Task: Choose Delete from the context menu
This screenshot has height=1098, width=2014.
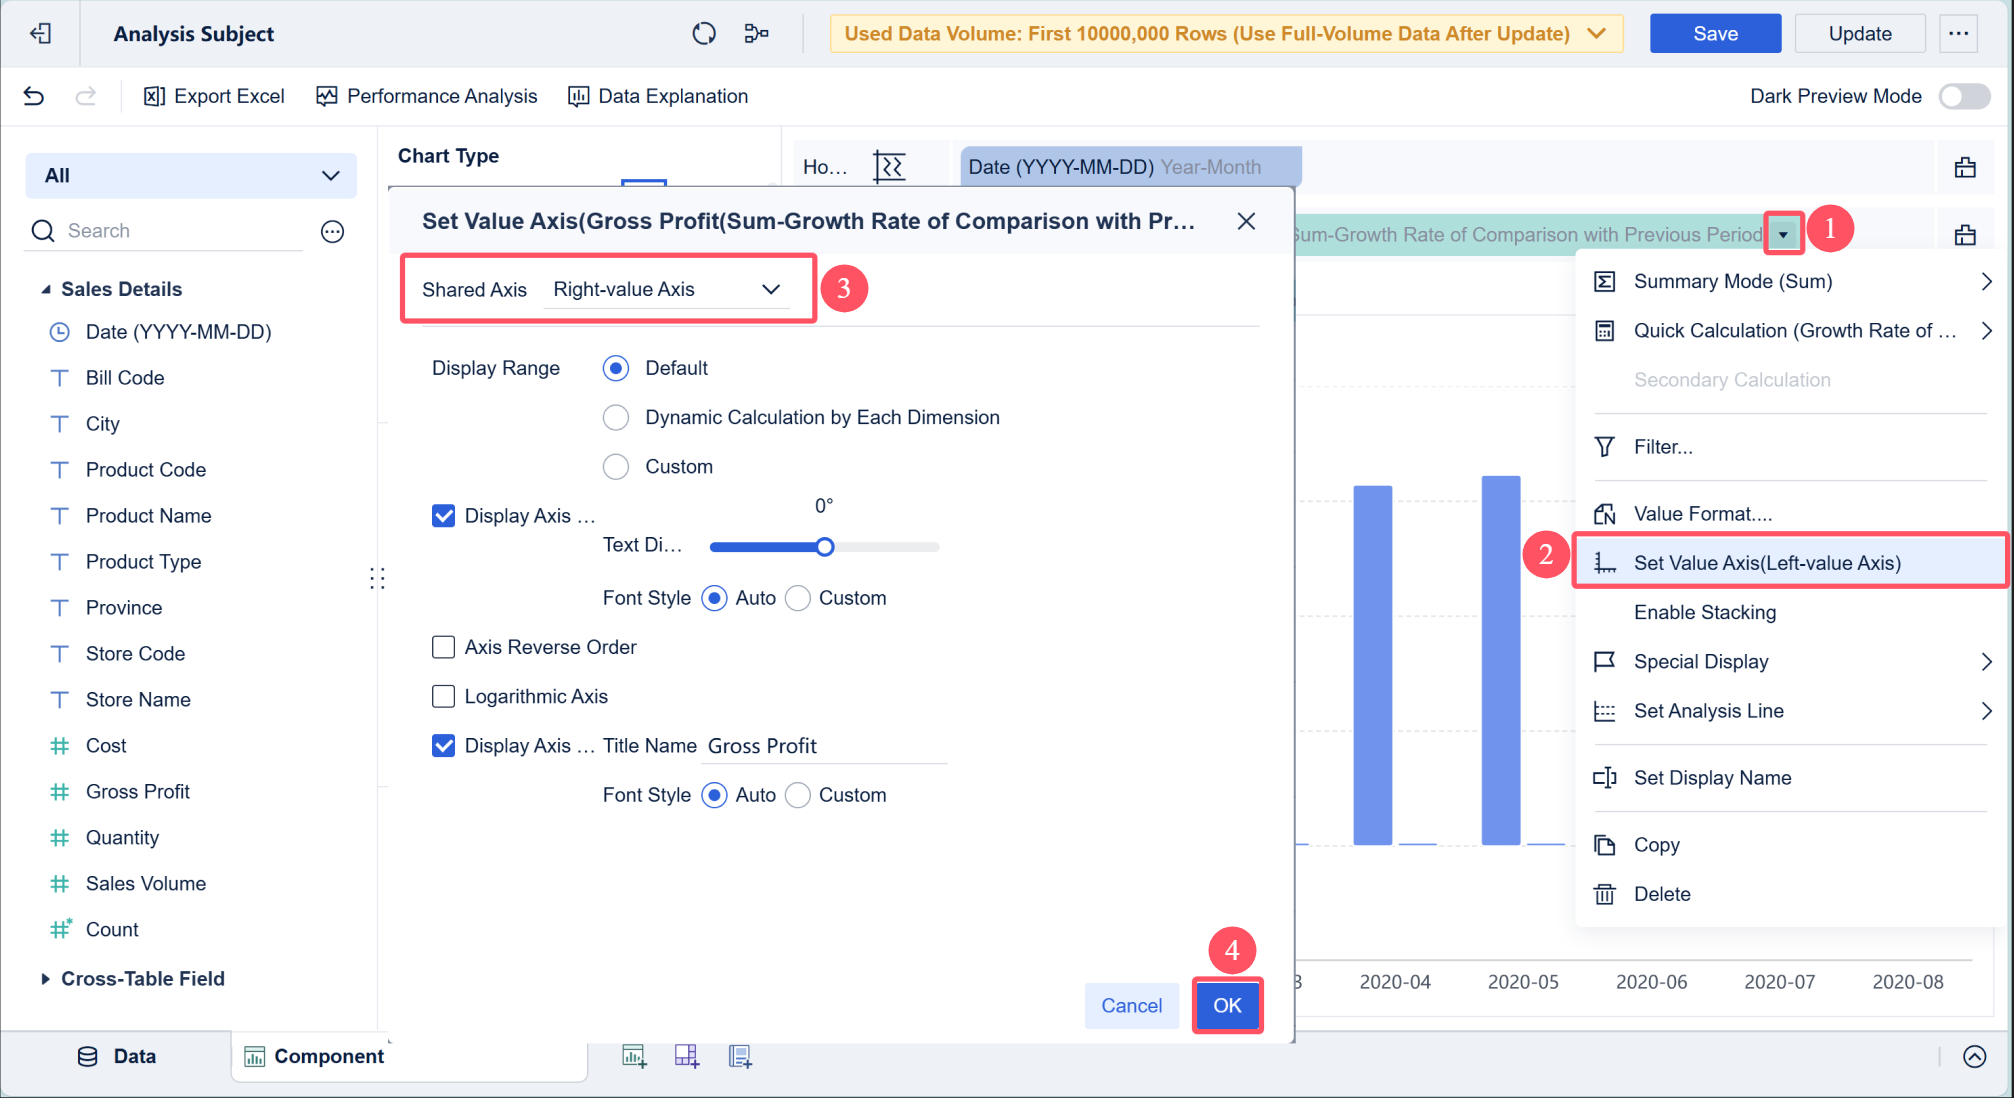Action: pyautogui.click(x=1790, y=894)
